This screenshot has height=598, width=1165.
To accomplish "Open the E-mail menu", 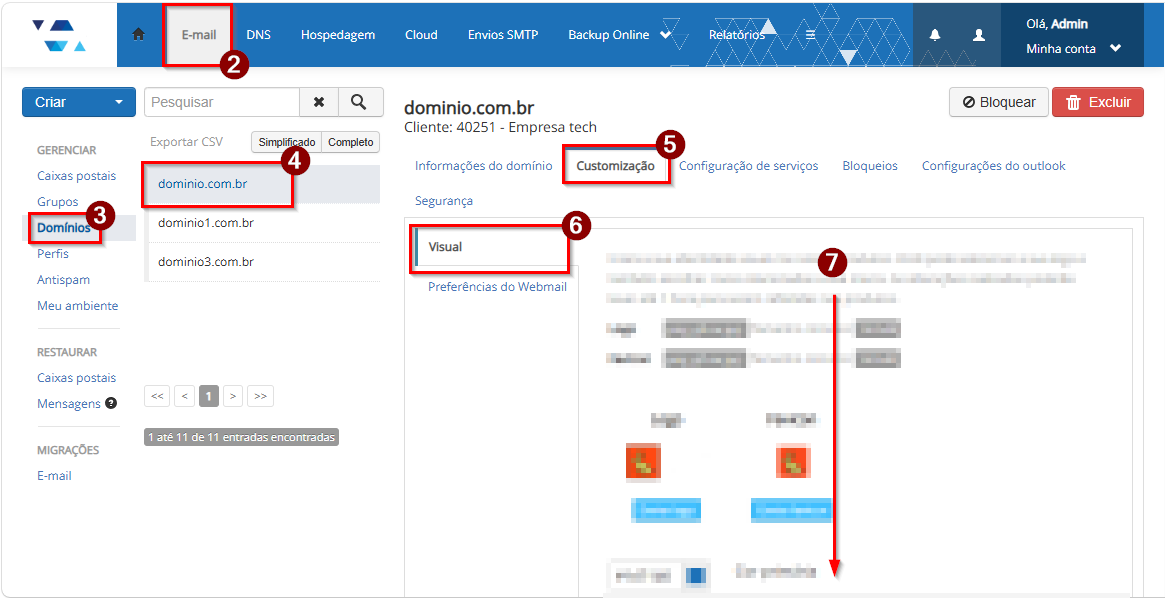I will (x=198, y=35).
